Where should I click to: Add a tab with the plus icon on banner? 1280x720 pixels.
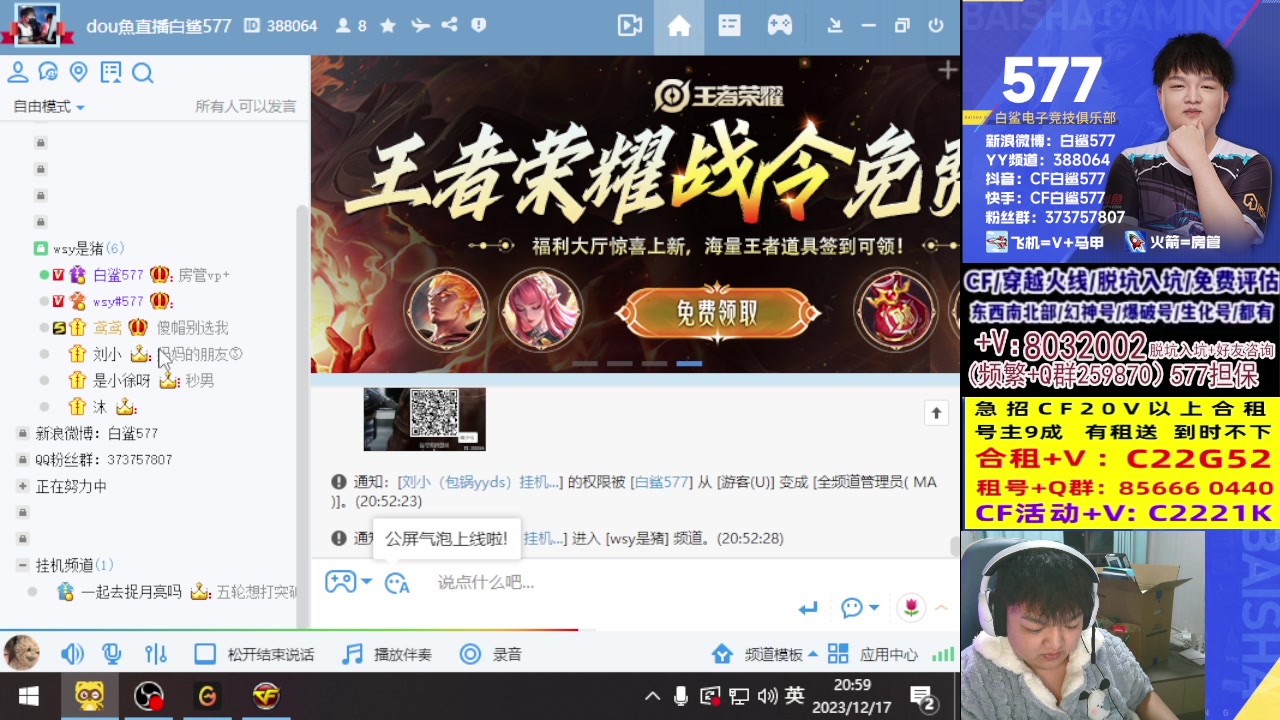coord(947,70)
